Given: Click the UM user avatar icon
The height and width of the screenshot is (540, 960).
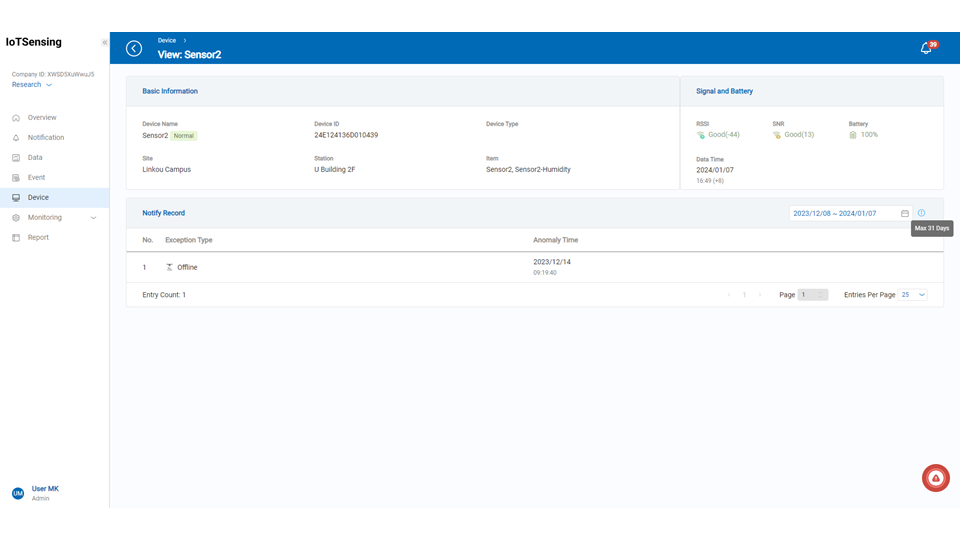Looking at the screenshot, I should coord(17,493).
